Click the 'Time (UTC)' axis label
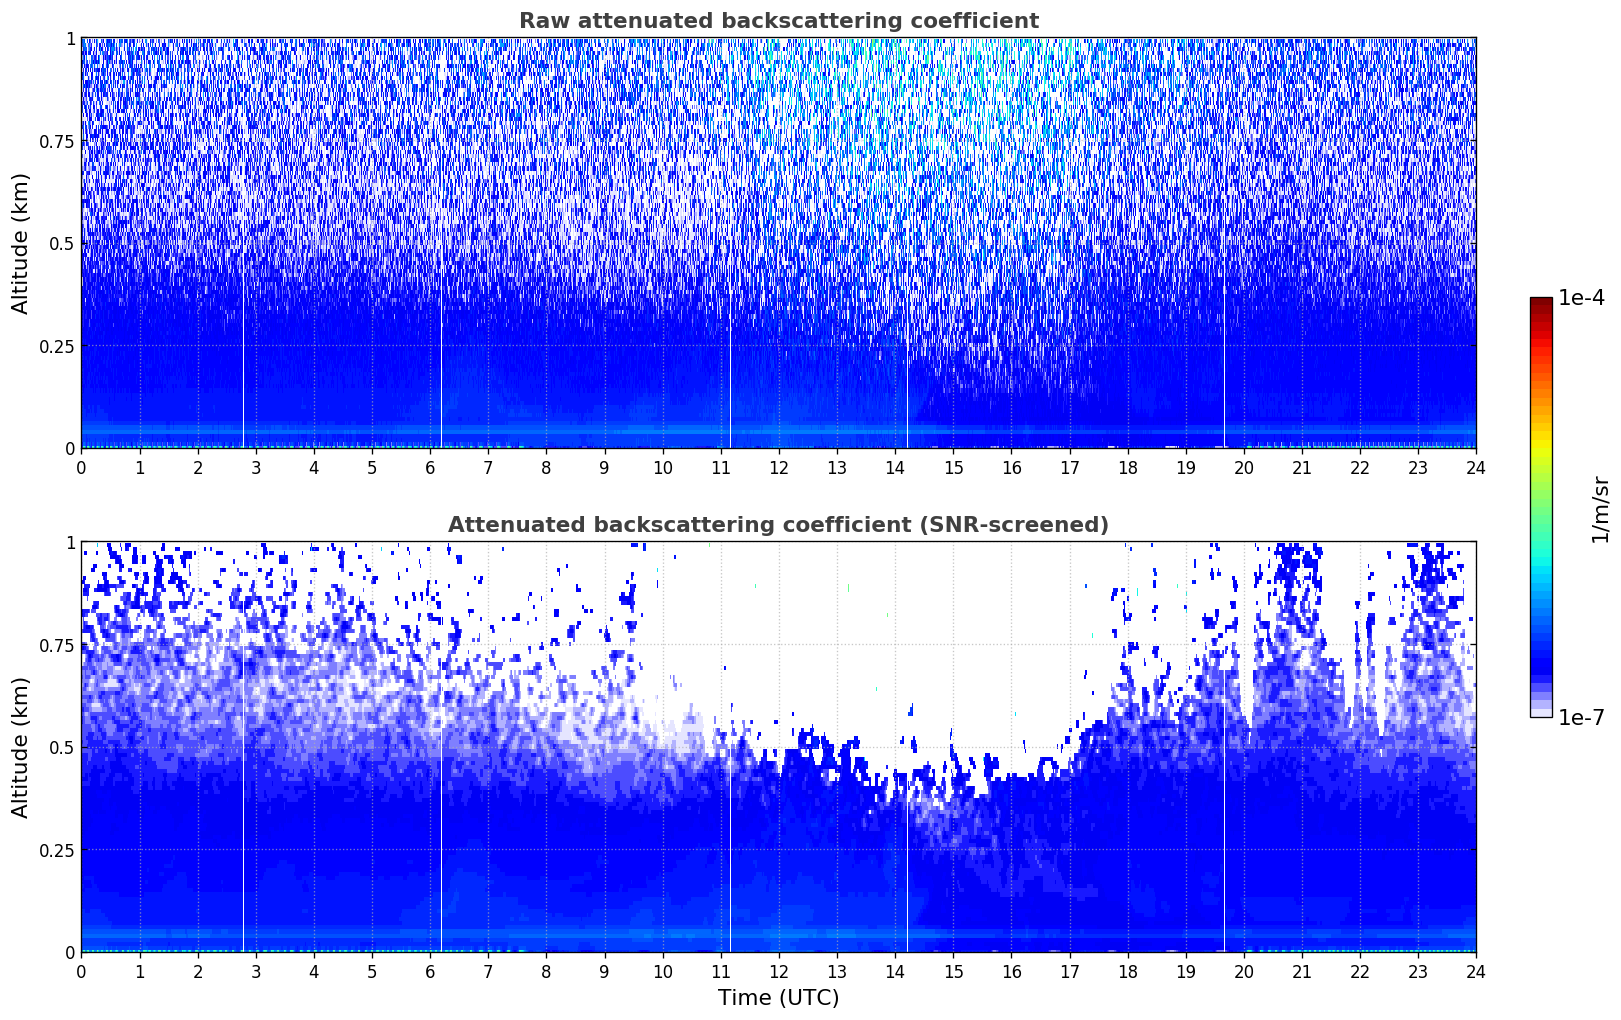Image resolution: width=1621 pixels, height=1020 pixels. pyautogui.click(x=778, y=998)
